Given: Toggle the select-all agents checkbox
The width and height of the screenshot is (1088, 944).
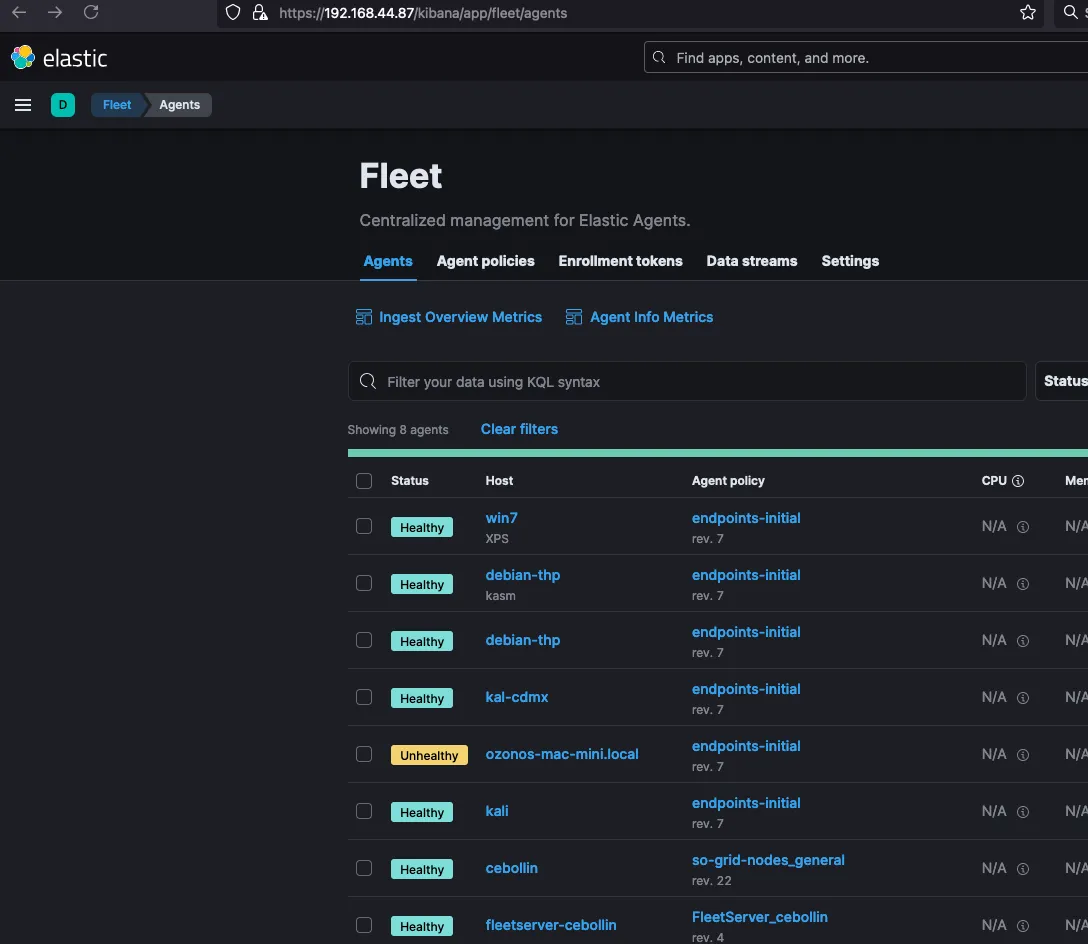Looking at the screenshot, I should click(364, 481).
